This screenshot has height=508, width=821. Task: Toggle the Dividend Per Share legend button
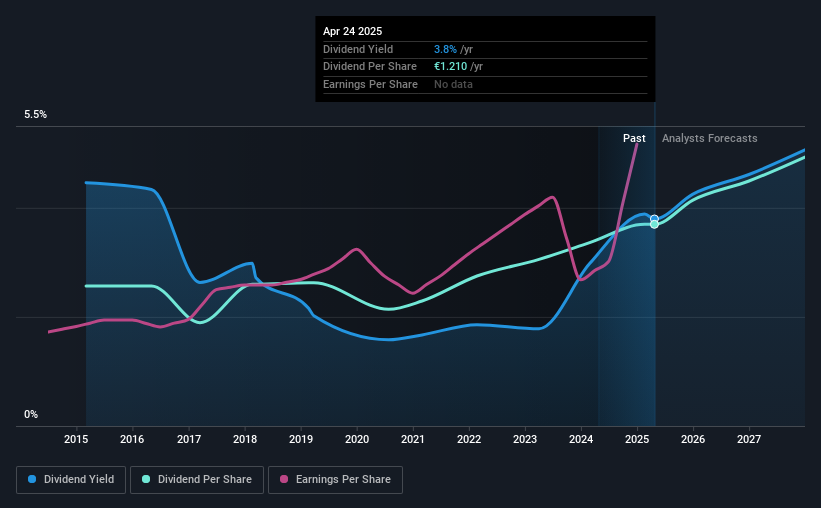click(x=197, y=480)
